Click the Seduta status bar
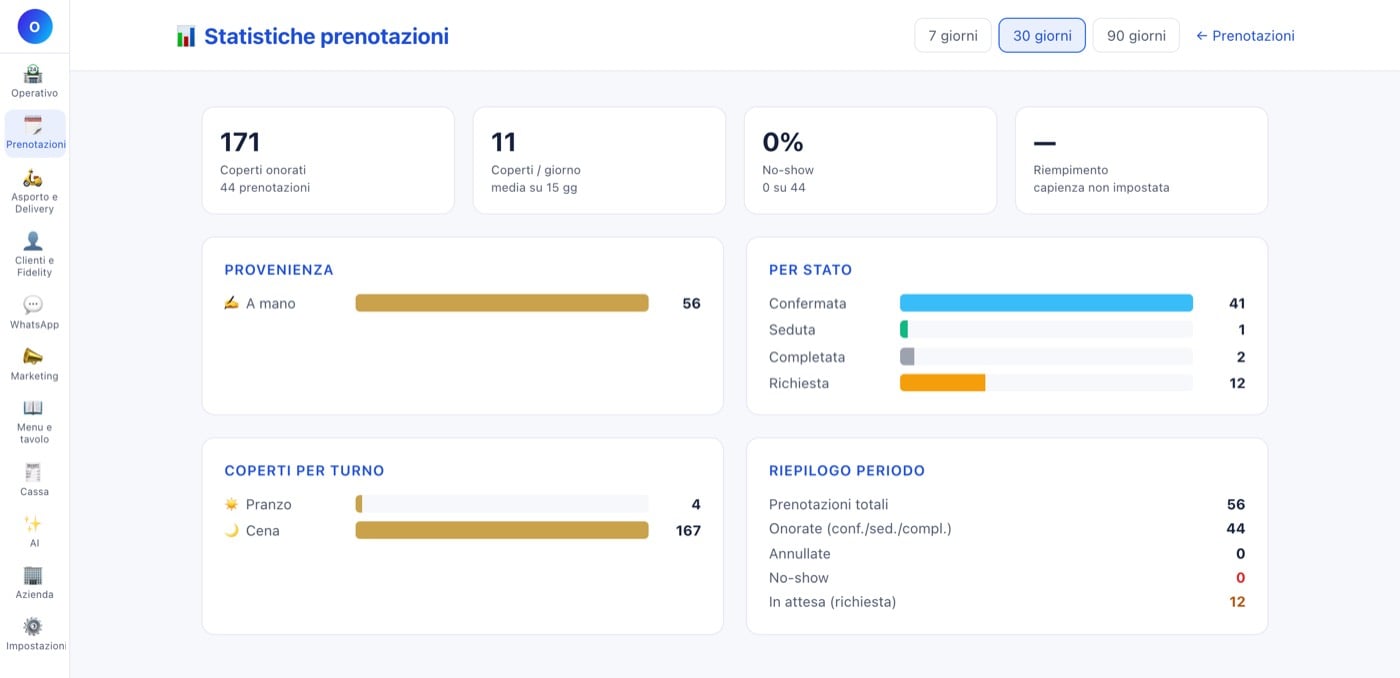 (1046, 329)
